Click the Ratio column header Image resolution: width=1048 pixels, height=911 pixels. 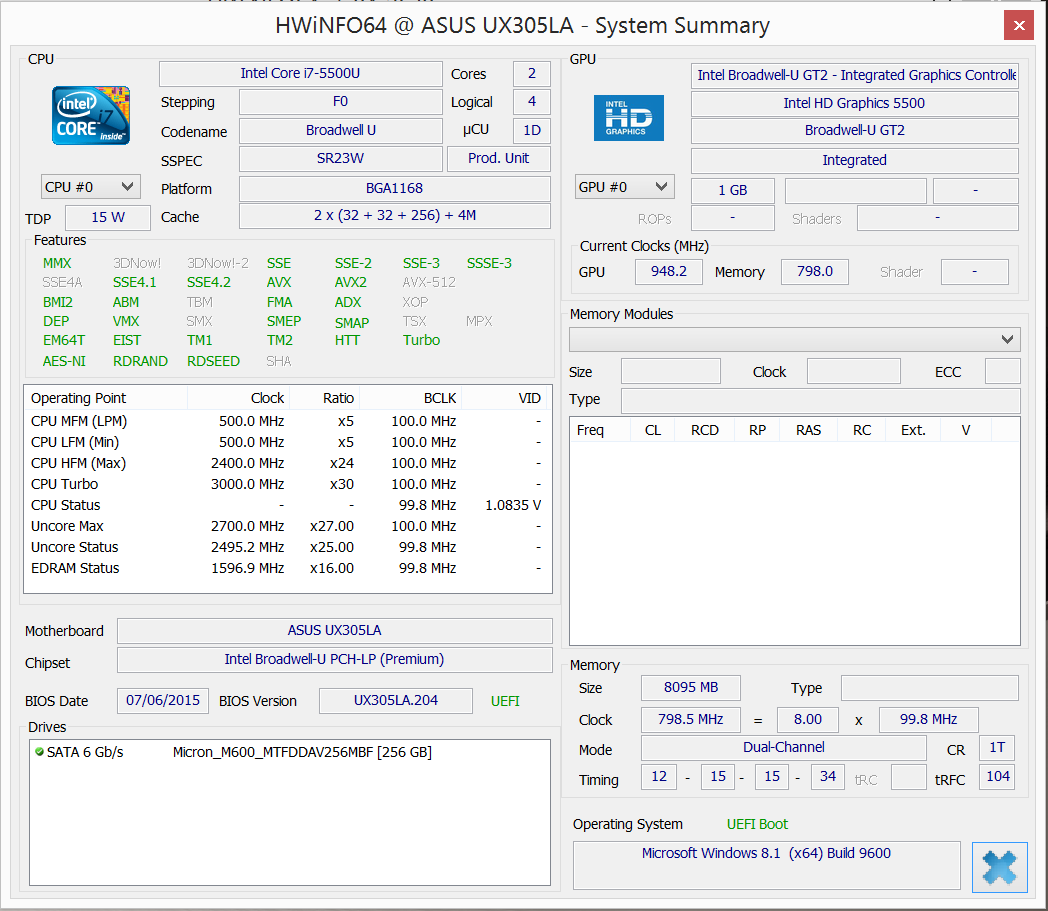[325, 398]
